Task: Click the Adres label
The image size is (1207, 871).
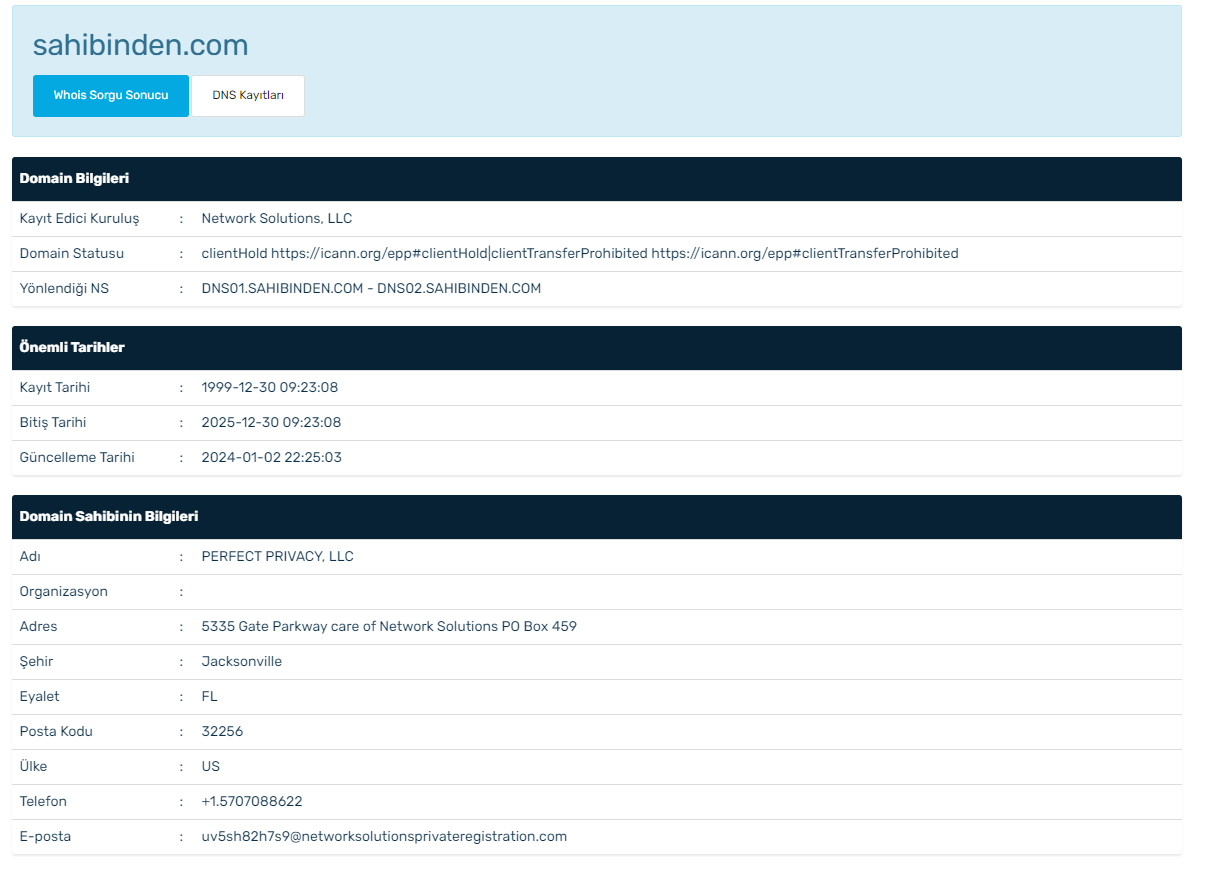Action: click(x=39, y=626)
